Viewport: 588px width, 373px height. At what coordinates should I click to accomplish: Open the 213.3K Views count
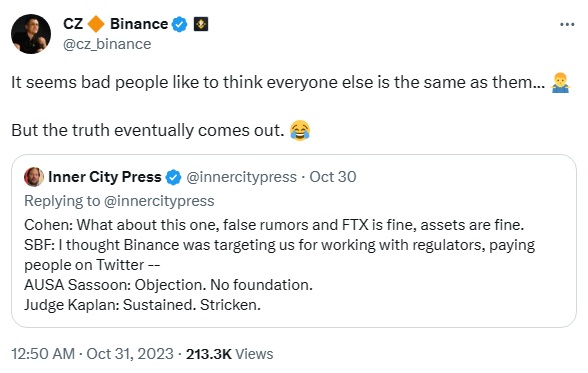point(230,354)
